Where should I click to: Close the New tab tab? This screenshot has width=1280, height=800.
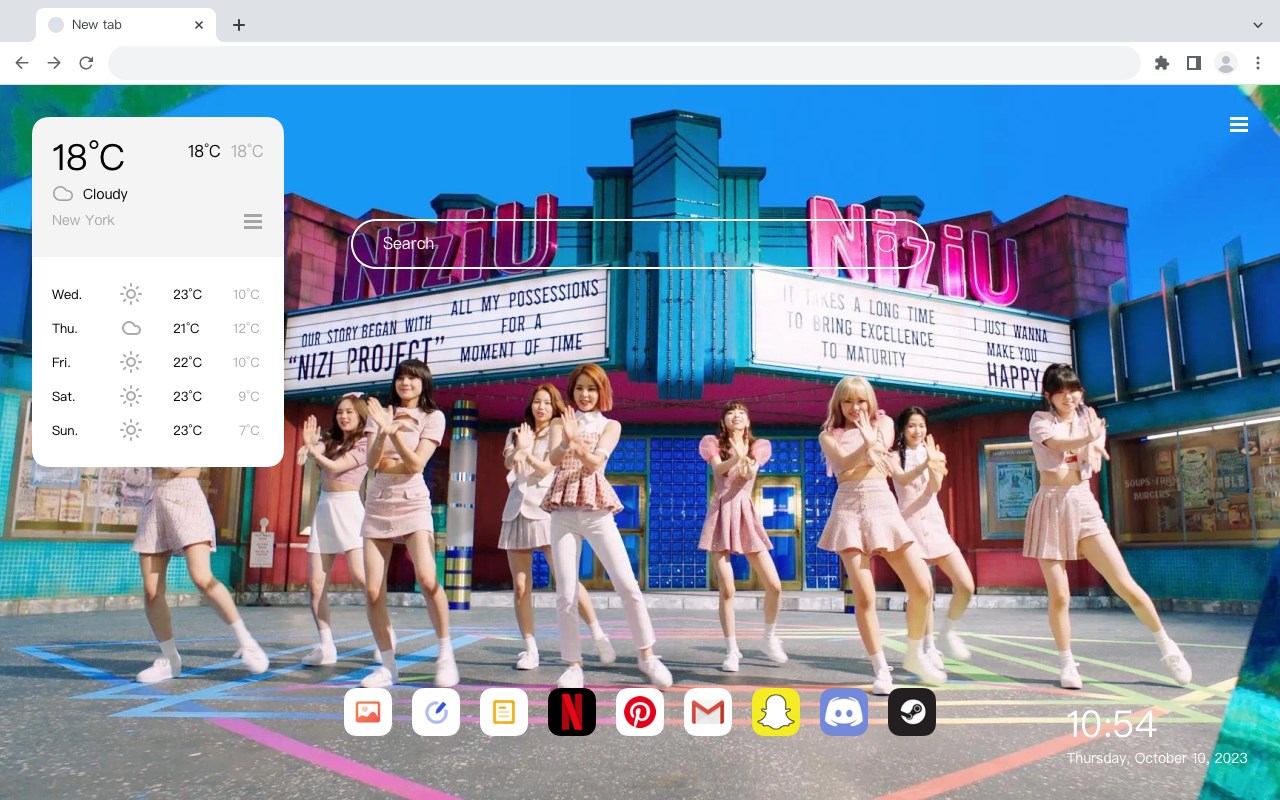pos(200,25)
